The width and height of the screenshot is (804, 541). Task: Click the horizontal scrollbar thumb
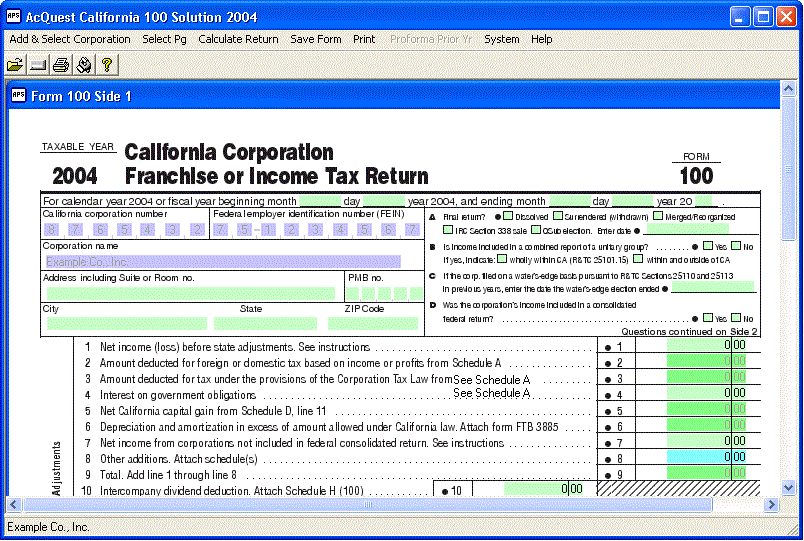[x=367, y=505]
